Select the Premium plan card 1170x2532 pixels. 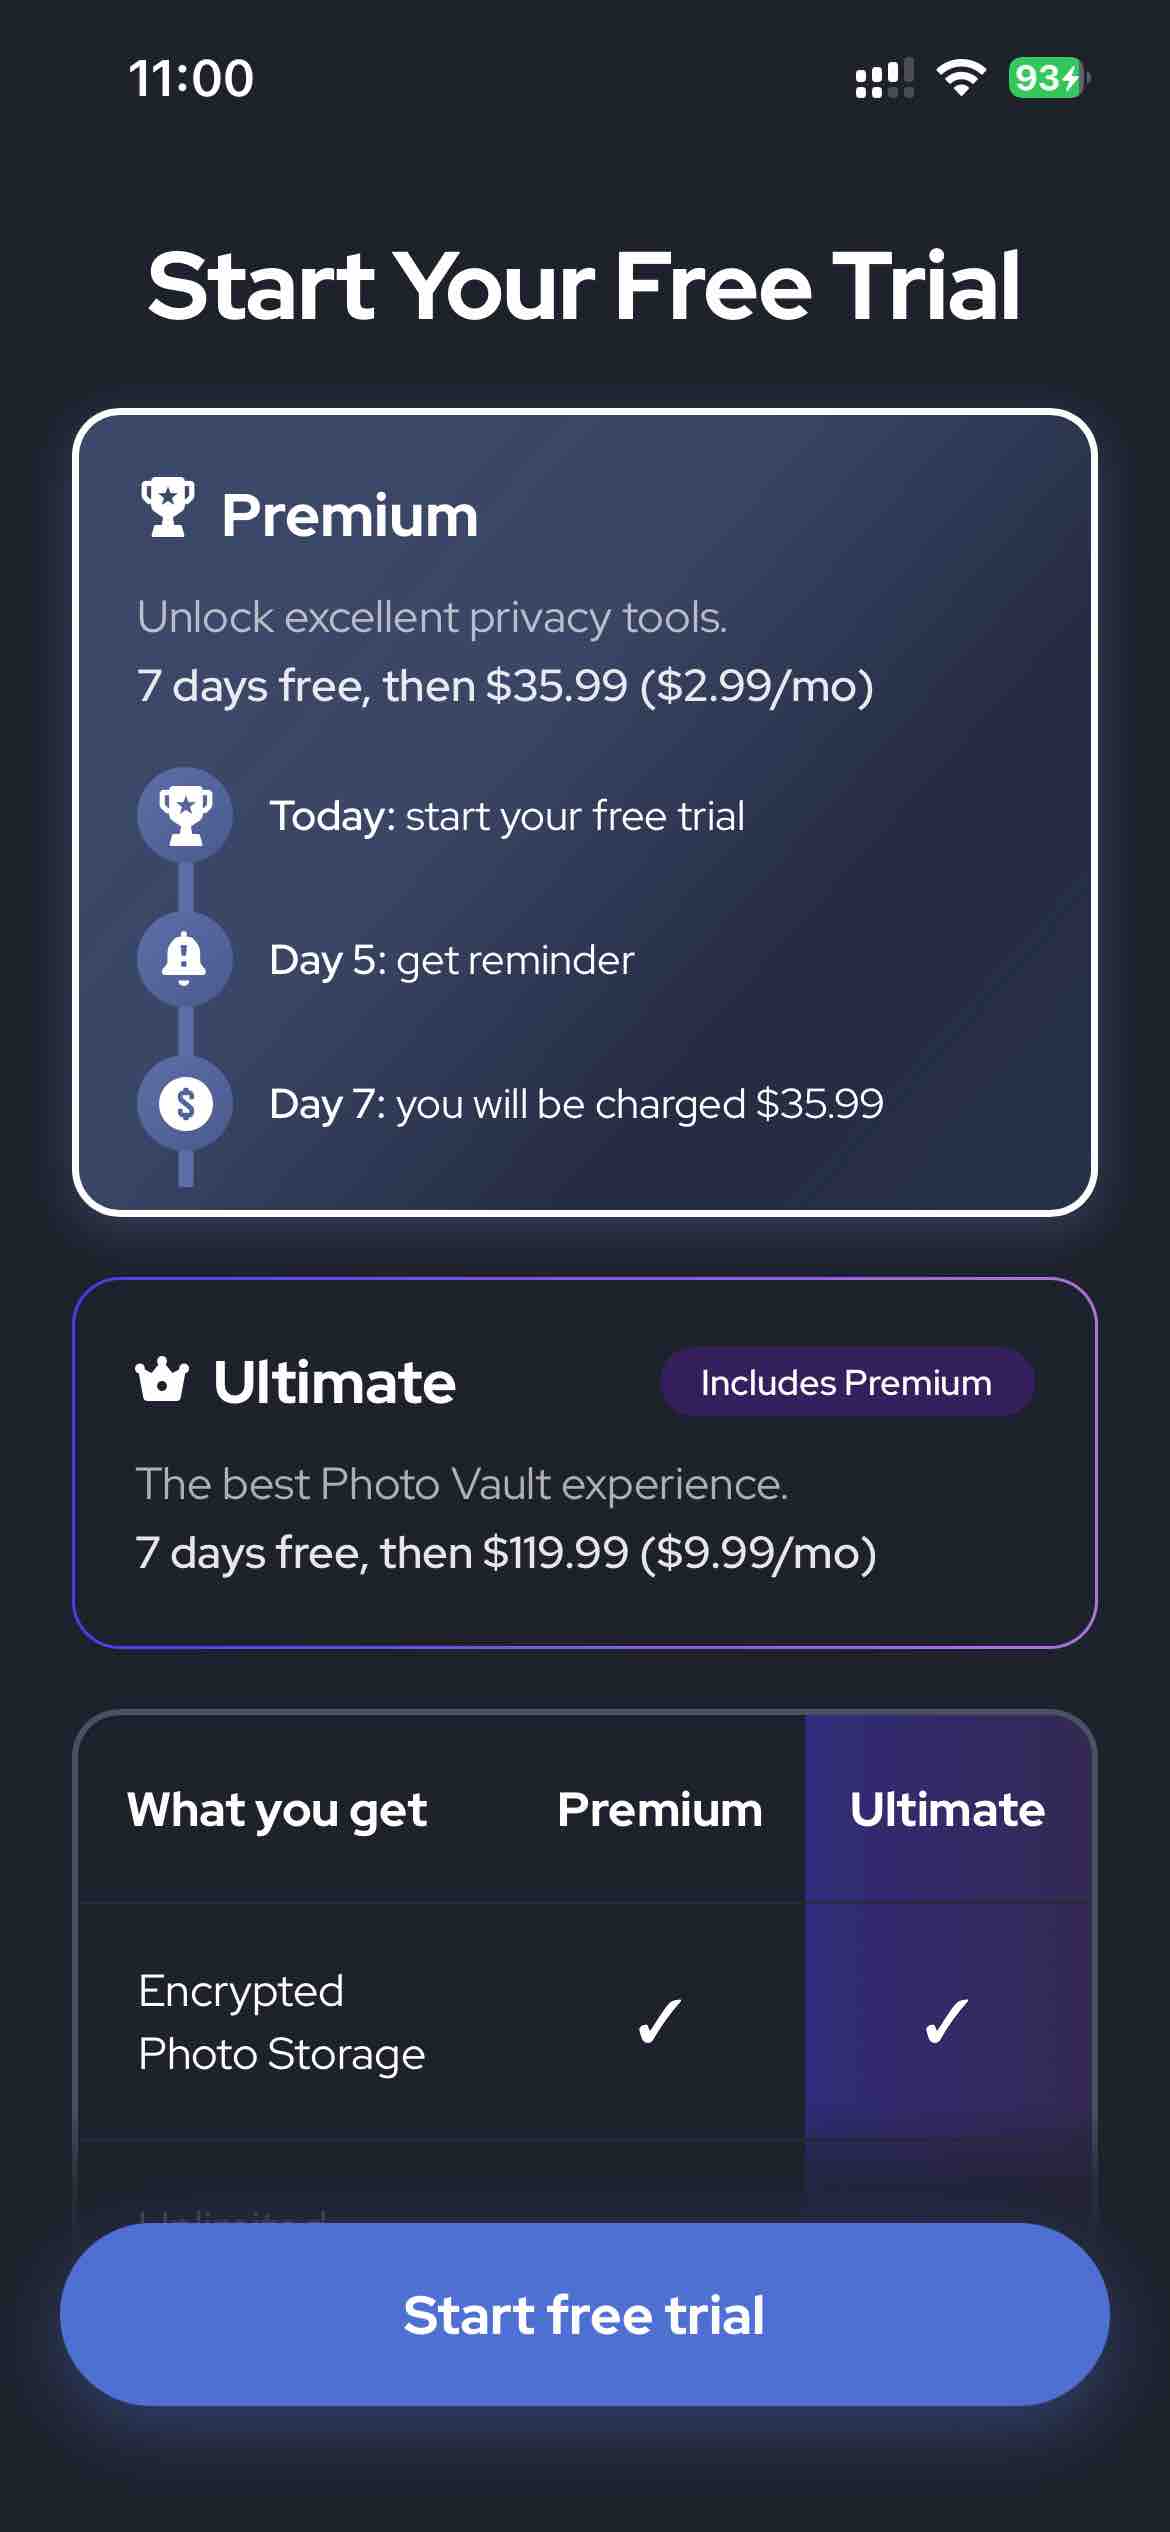click(585, 812)
